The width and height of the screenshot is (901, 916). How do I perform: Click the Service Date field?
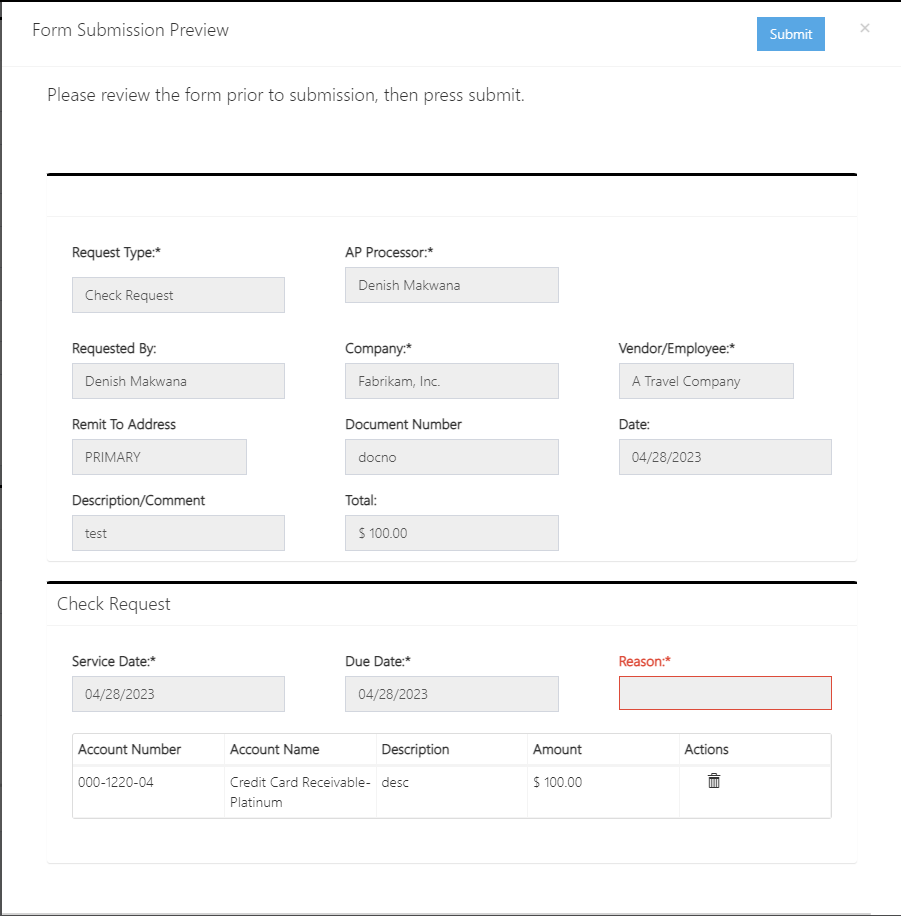pyautogui.click(x=178, y=694)
